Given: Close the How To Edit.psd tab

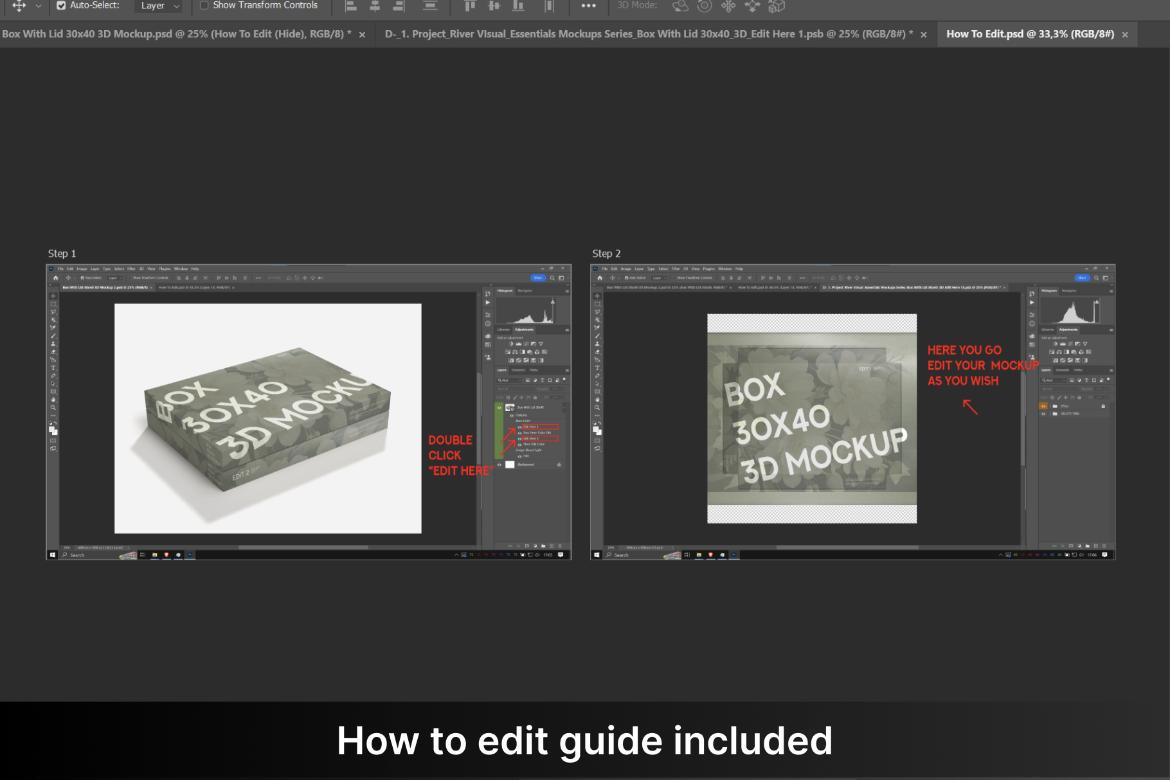Looking at the screenshot, I should (1125, 34).
